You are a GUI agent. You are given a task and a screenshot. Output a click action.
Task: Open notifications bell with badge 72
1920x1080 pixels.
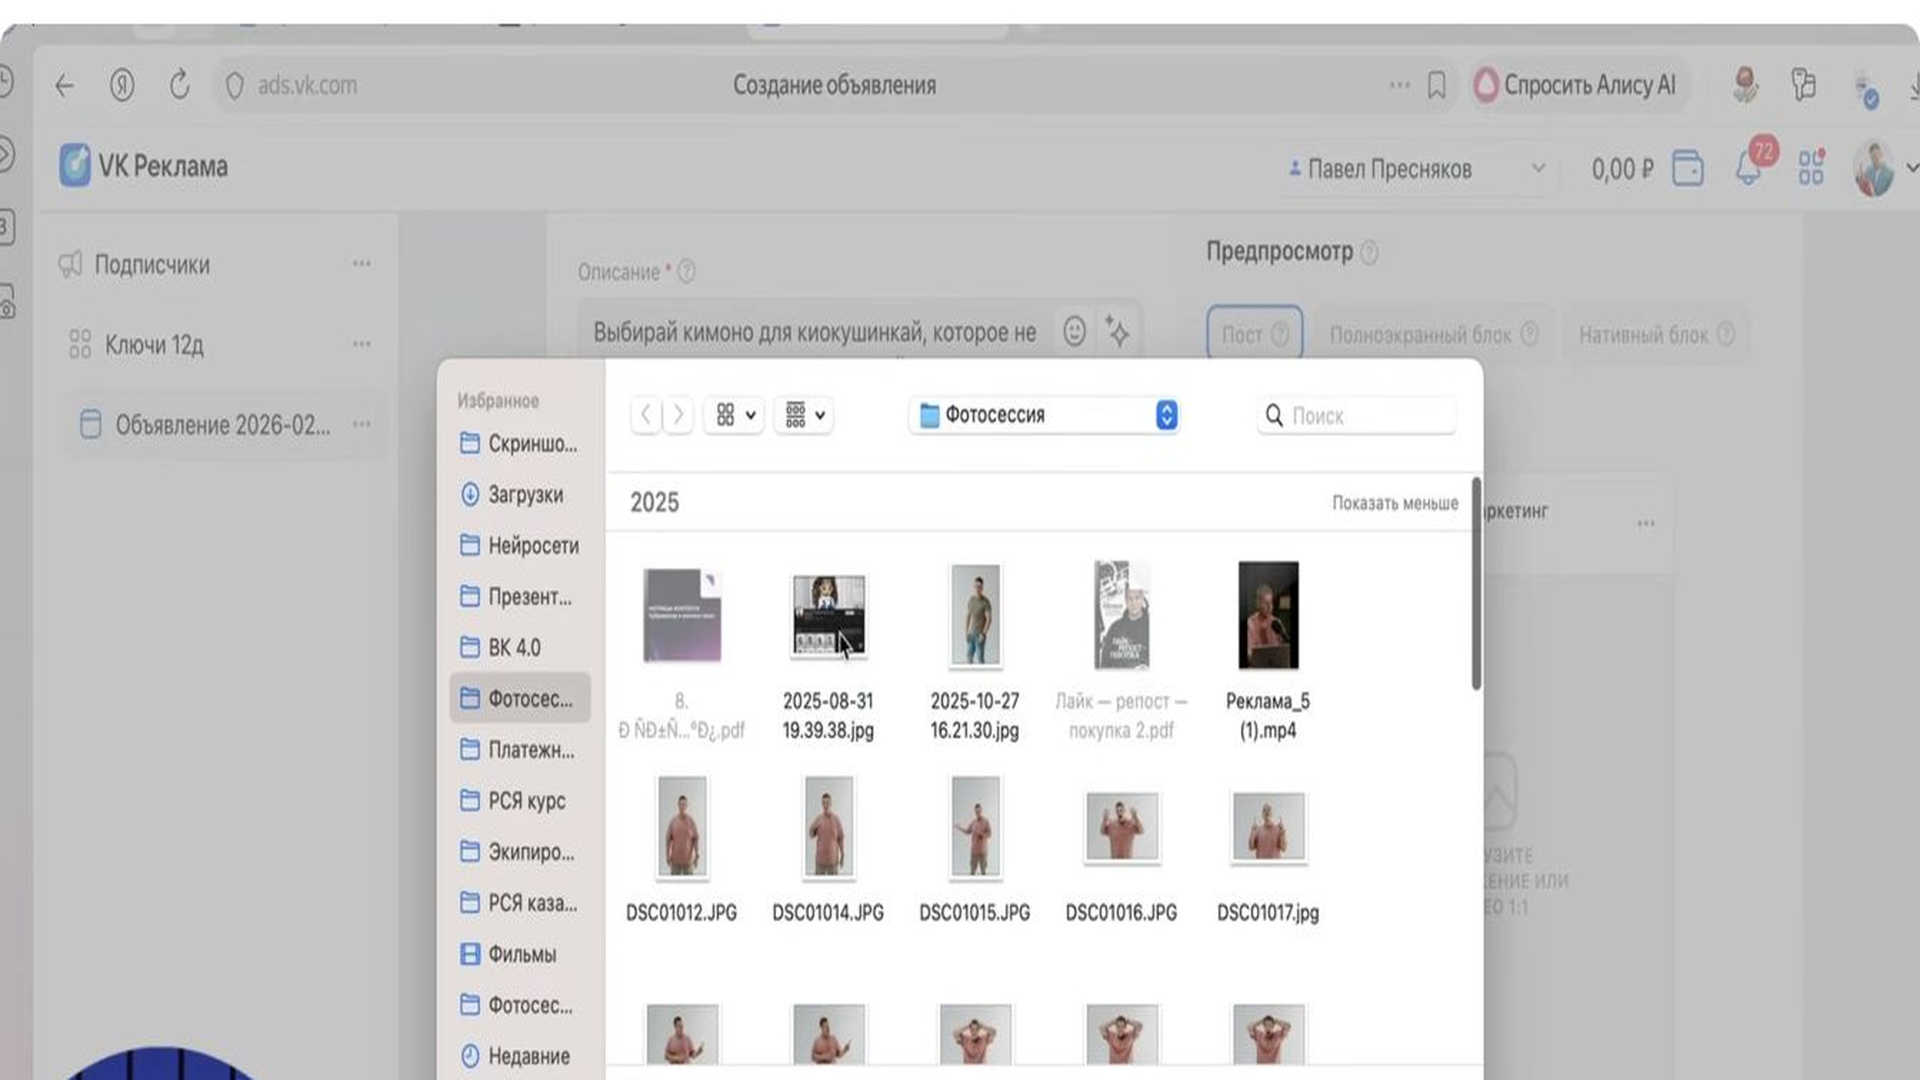click(x=1749, y=166)
